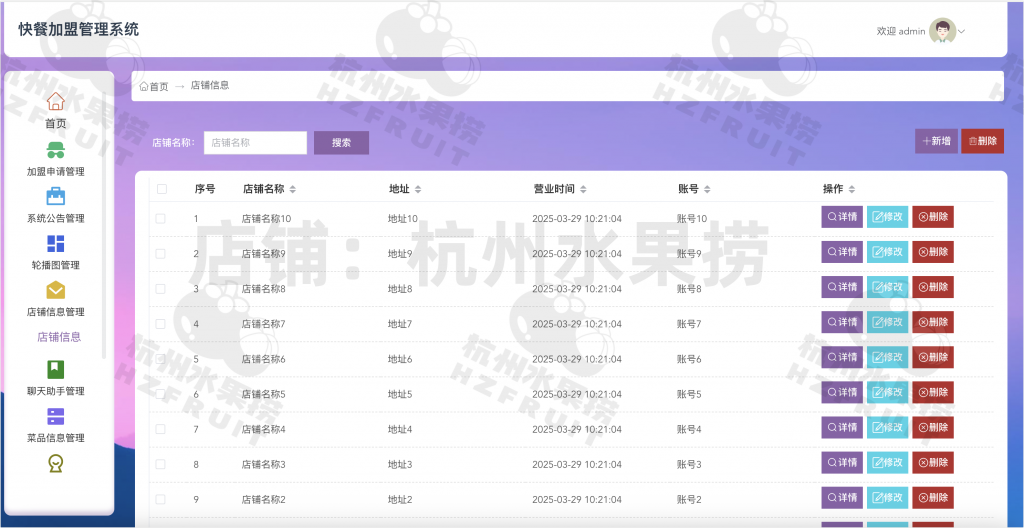Image resolution: width=1024 pixels, height=528 pixels.
Task: Tick the select-all header checkbox
Action: (162, 189)
